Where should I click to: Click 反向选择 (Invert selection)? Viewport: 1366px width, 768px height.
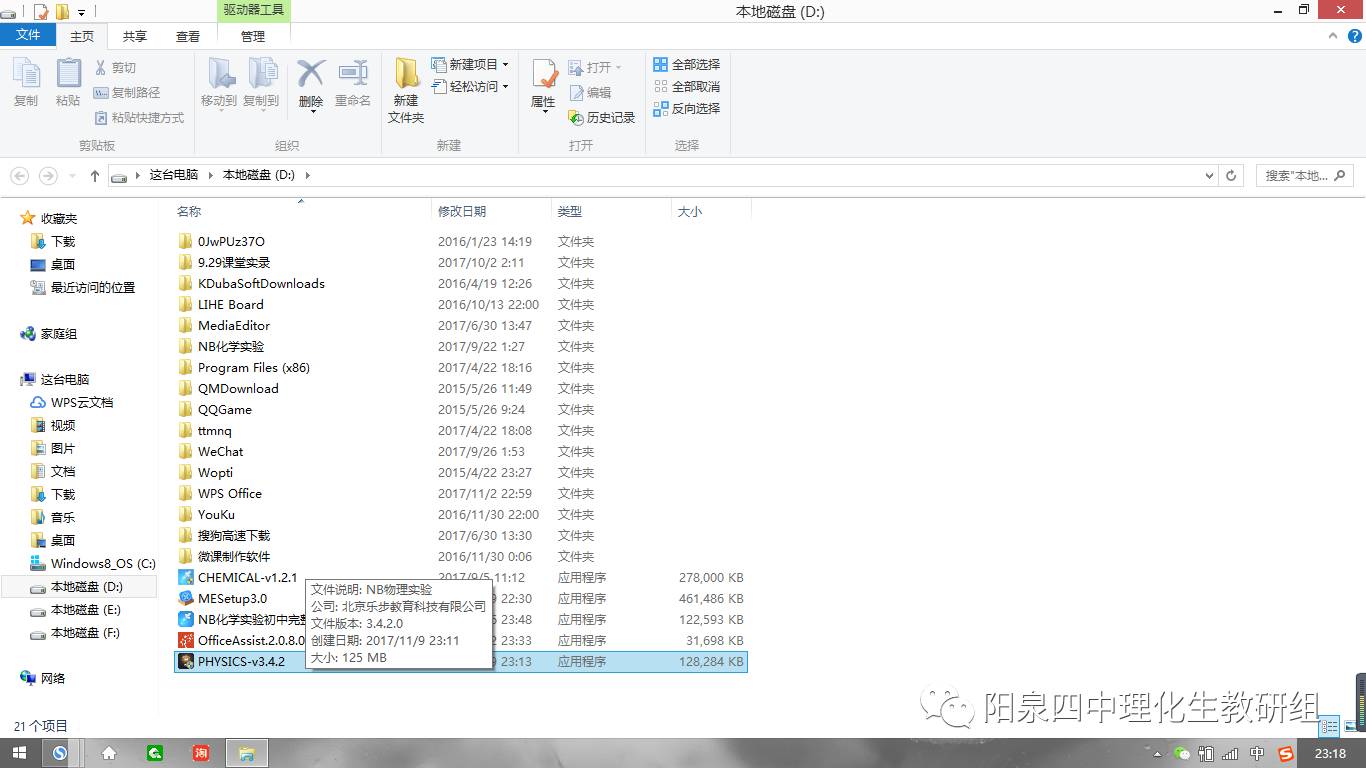(687, 108)
